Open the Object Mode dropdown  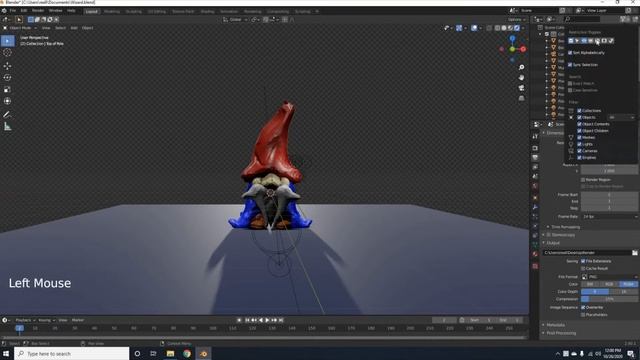pyautogui.click(x=20, y=28)
